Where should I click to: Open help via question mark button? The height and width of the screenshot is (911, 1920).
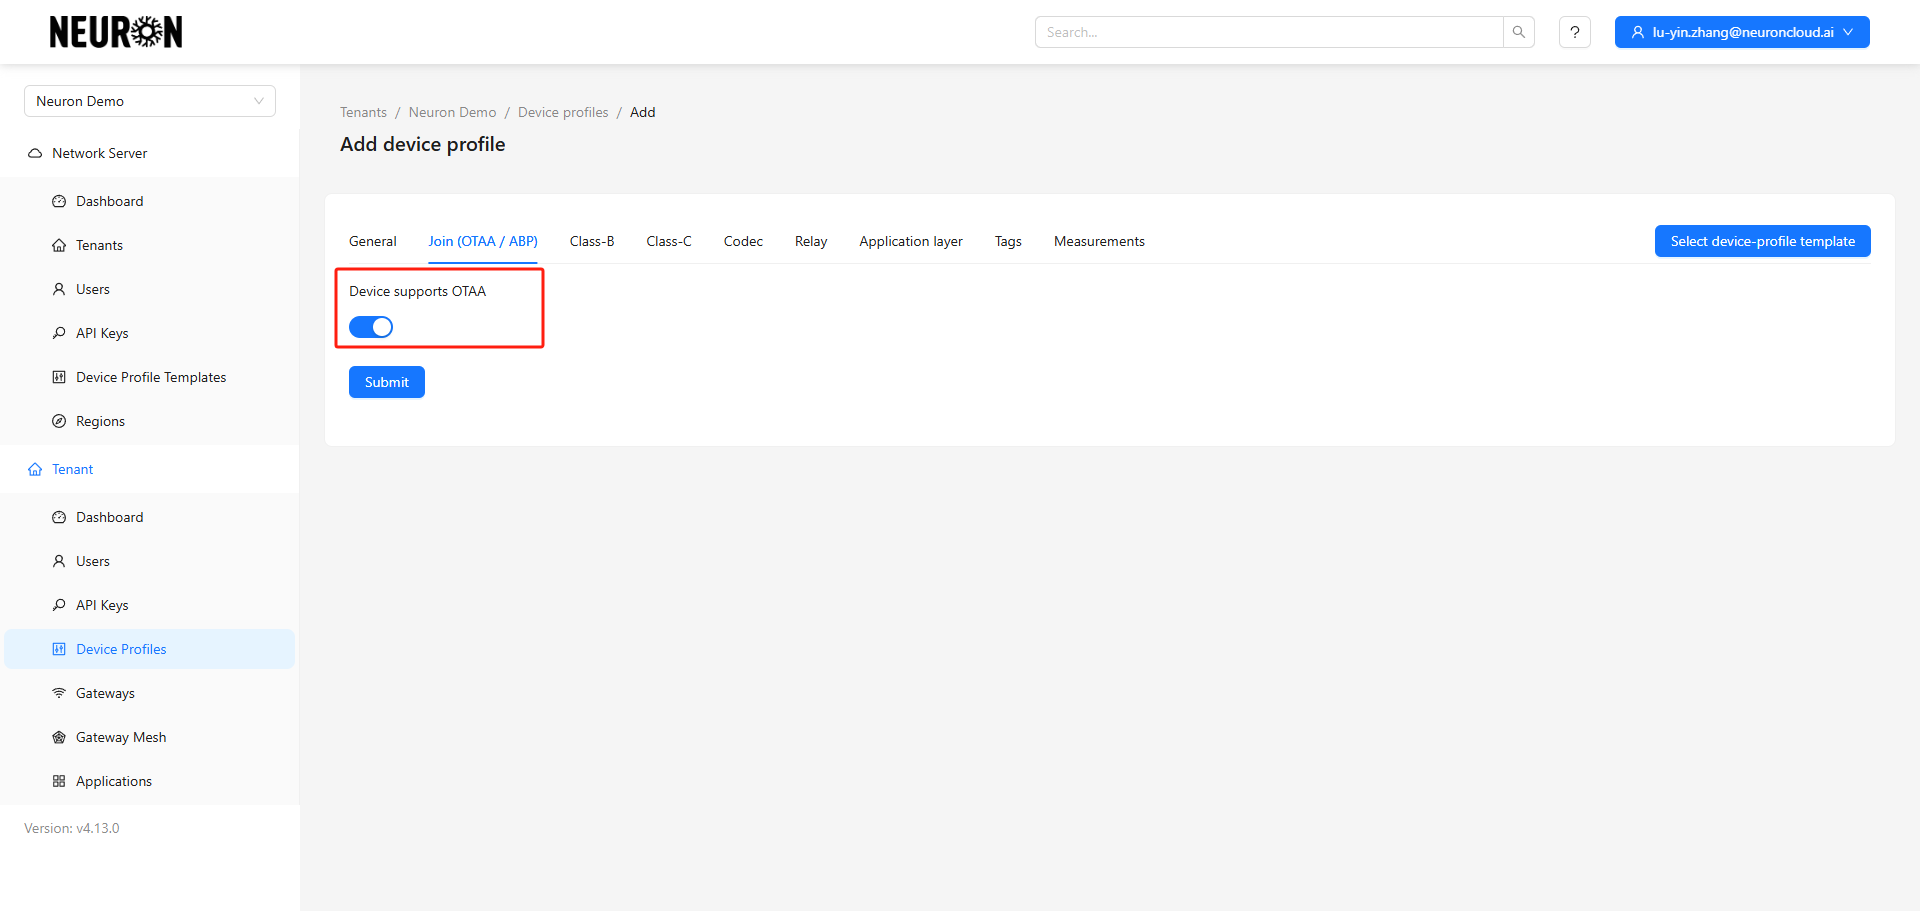[1575, 32]
